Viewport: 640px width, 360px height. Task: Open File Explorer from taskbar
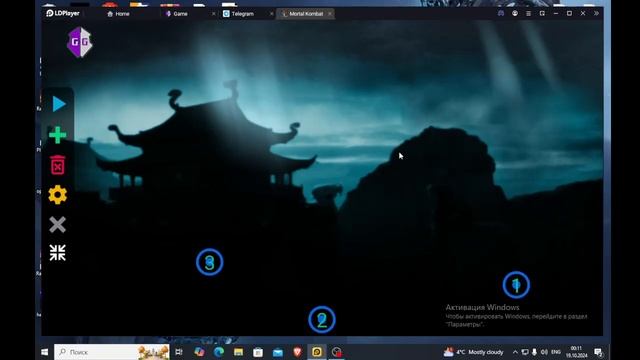coord(238,352)
